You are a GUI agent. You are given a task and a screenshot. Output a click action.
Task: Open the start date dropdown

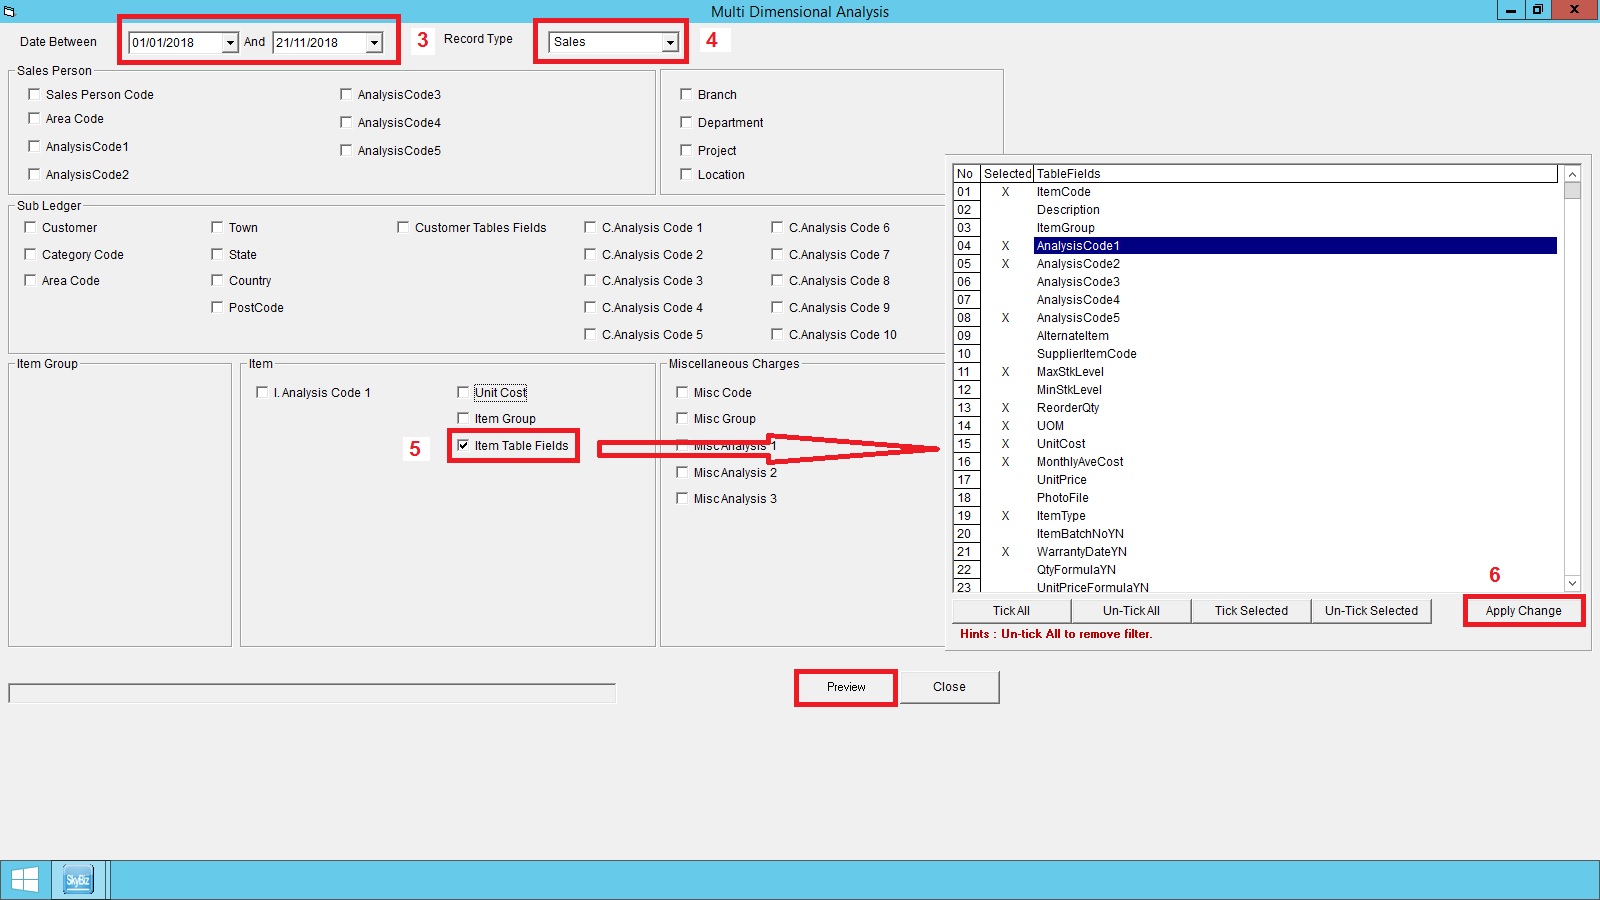230,43
